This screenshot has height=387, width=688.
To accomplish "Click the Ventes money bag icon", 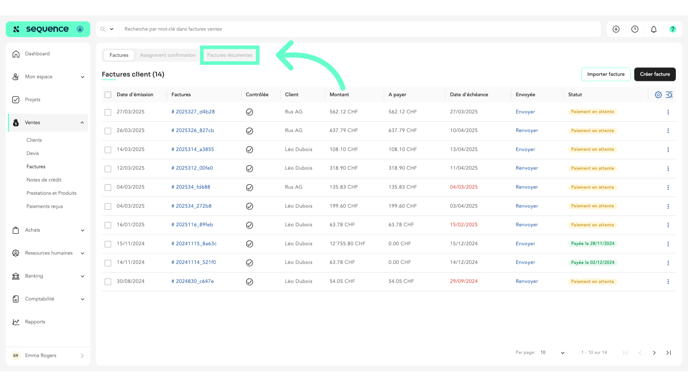I will pyautogui.click(x=16, y=123).
